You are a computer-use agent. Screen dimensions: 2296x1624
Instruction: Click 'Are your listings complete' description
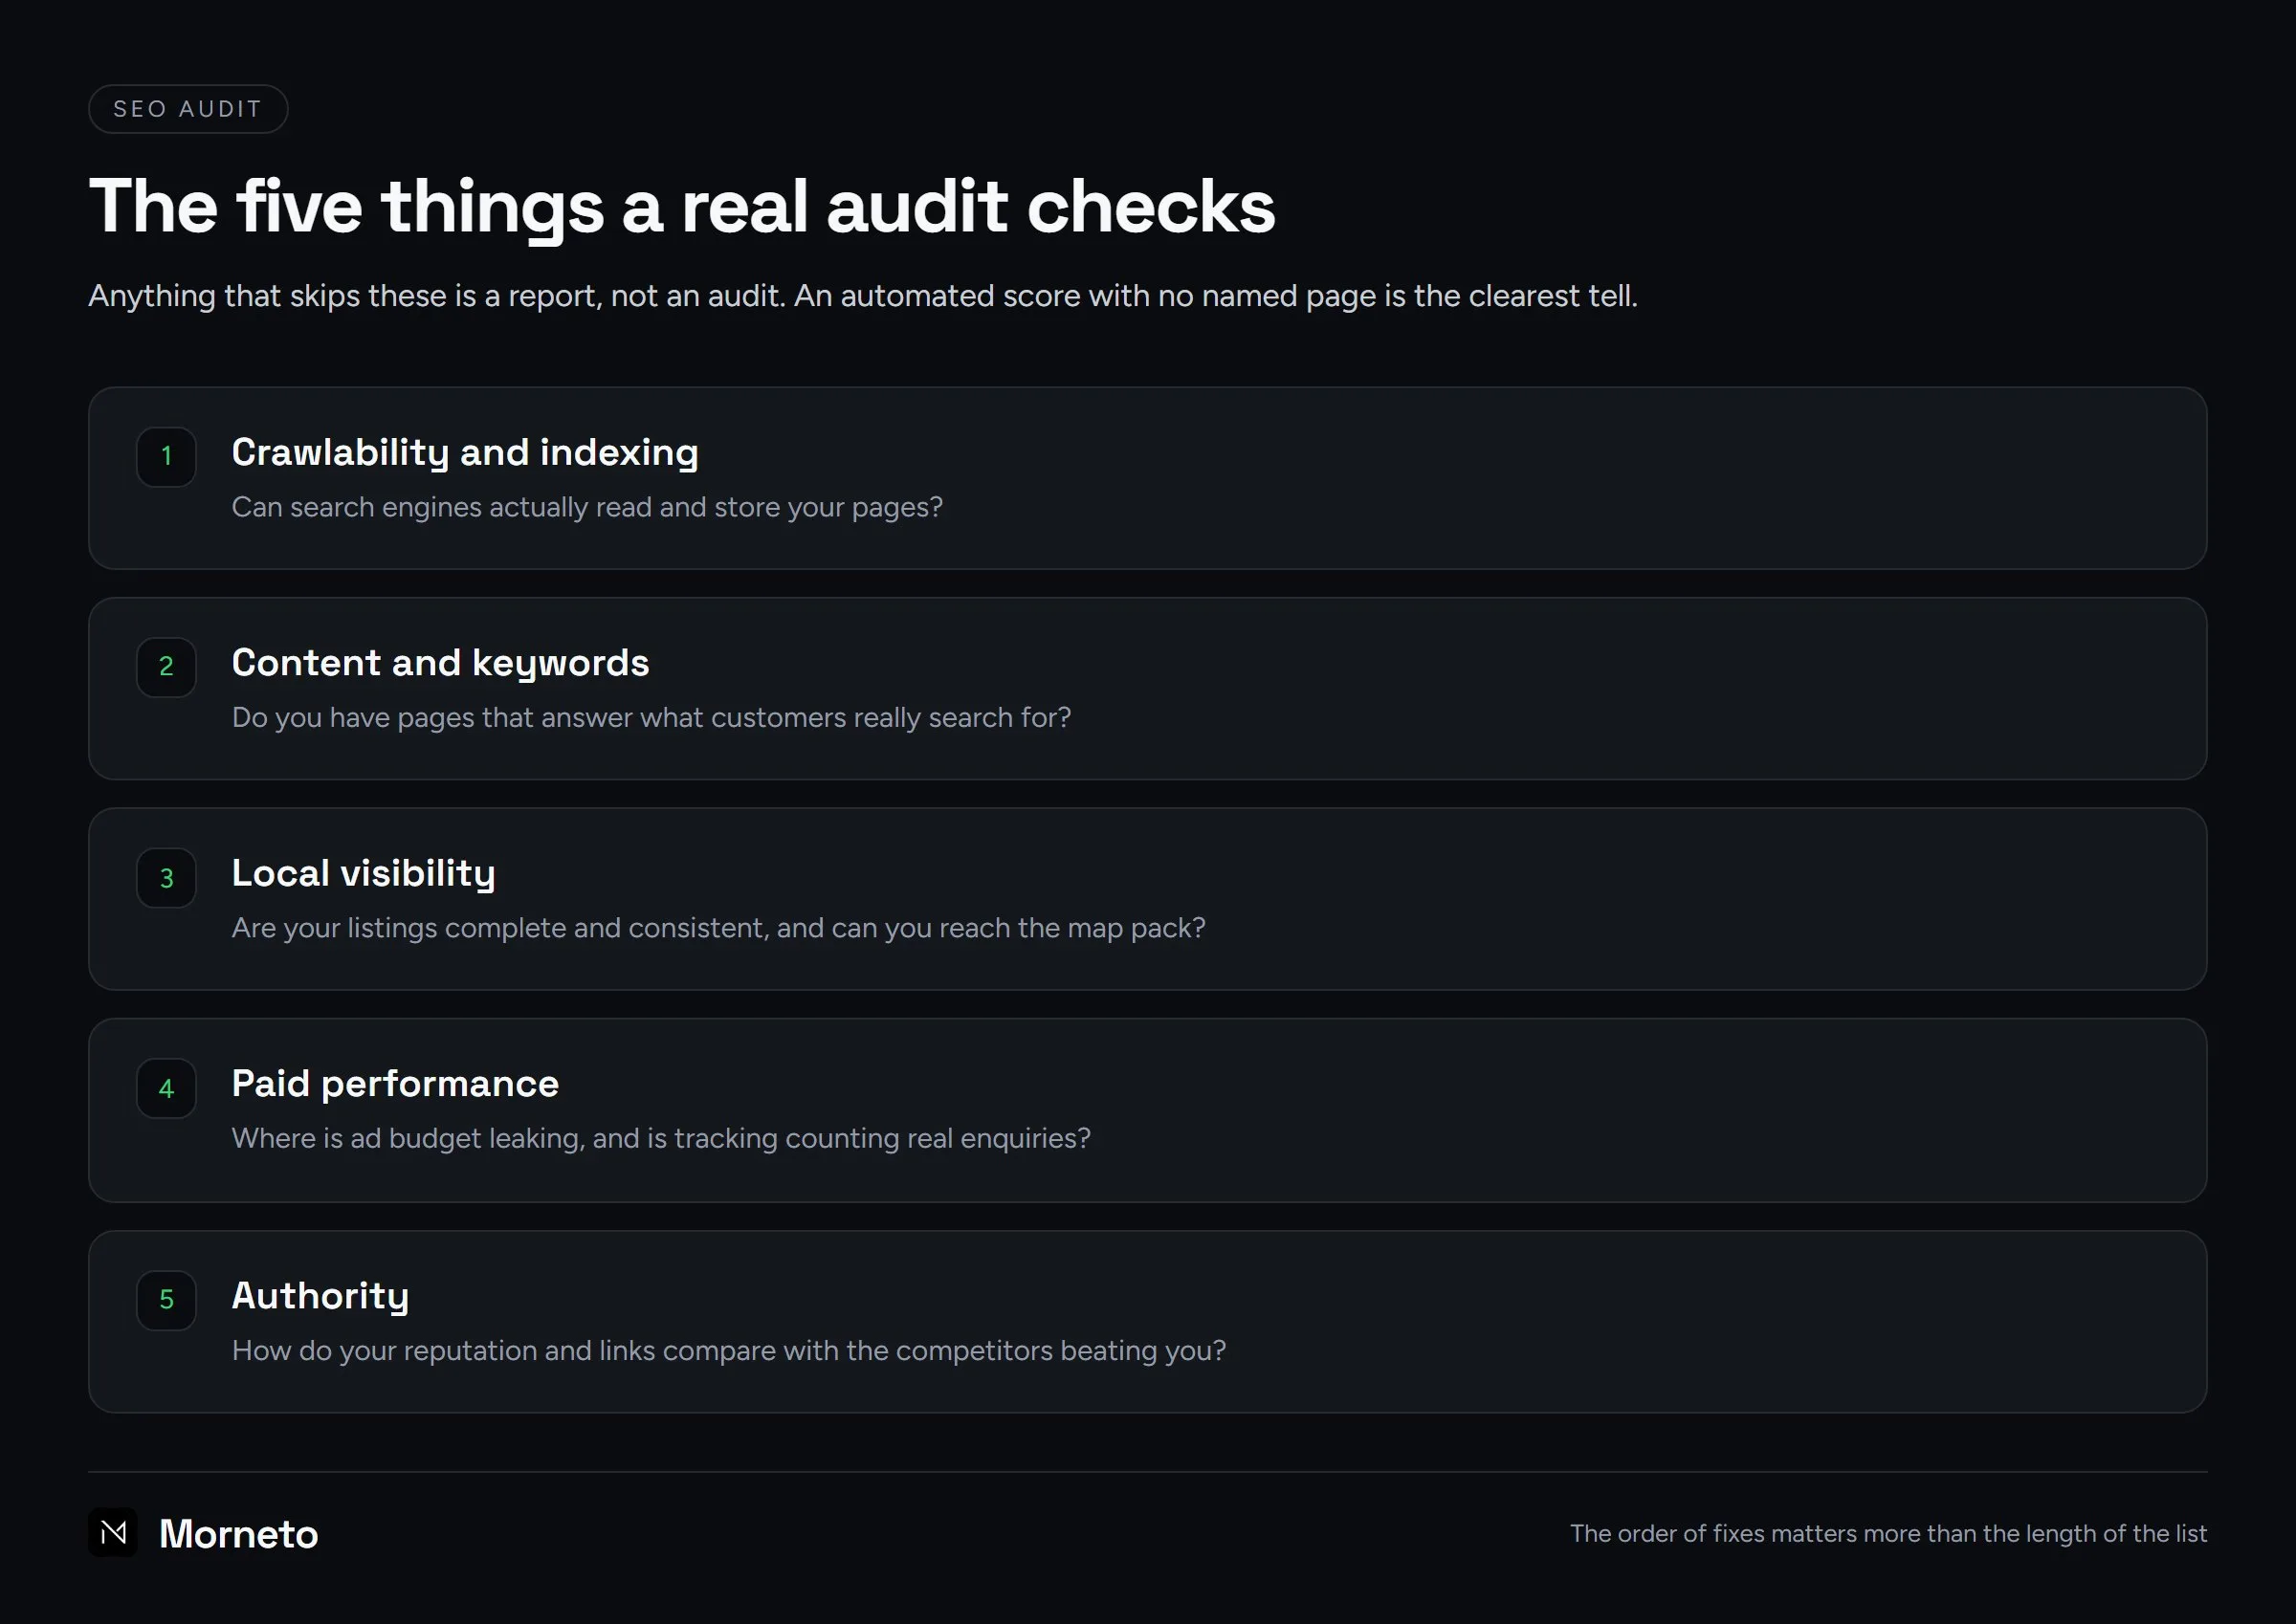pyautogui.click(x=718, y=928)
